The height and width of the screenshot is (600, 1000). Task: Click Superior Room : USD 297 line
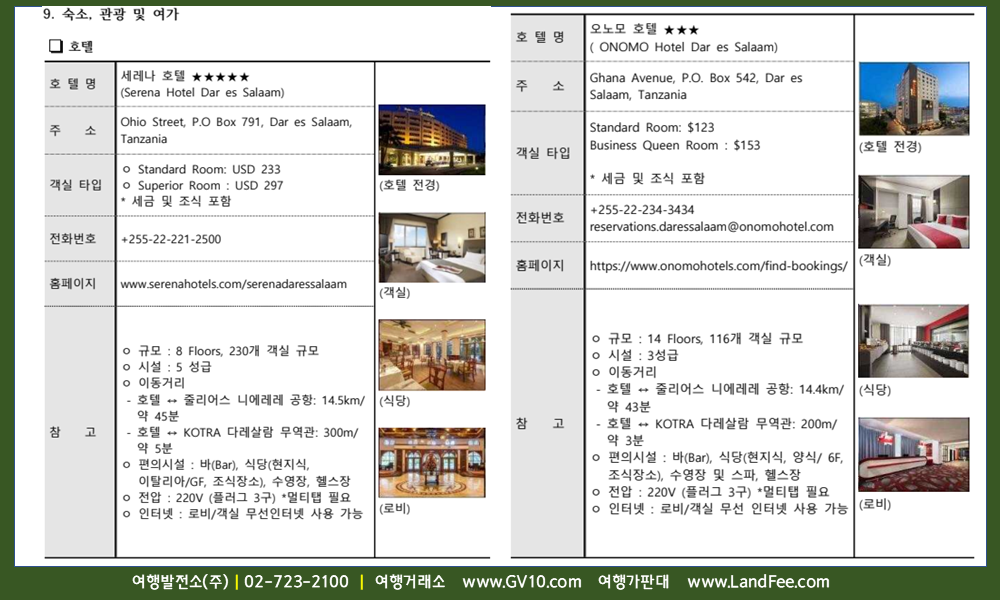coord(203,186)
